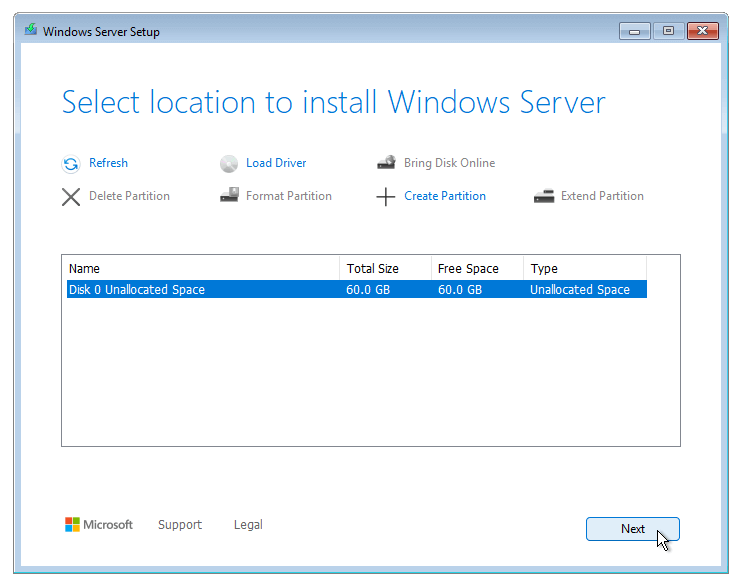This screenshot has height=582, width=738.
Task: Click the Load Driver disc icon
Action: click(229, 164)
